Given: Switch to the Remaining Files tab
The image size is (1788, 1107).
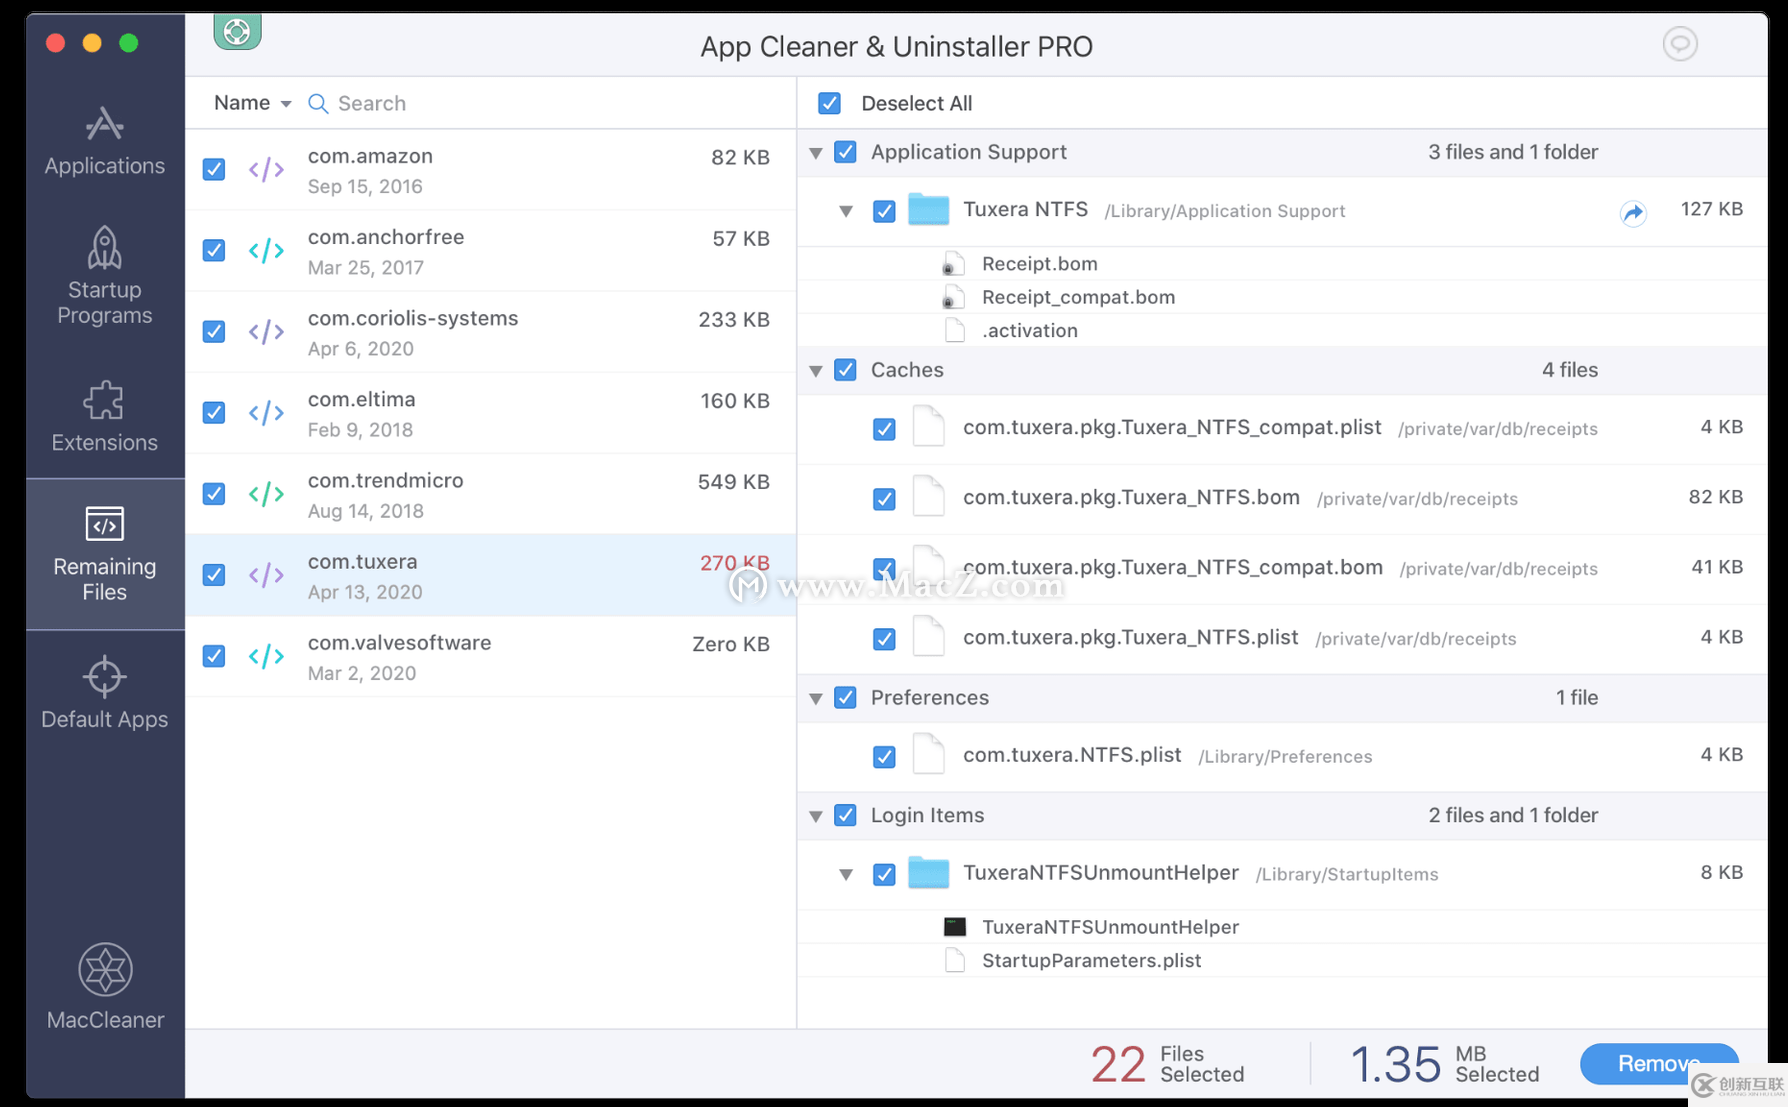Looking at the screenshot, I should tap(104, 553).
